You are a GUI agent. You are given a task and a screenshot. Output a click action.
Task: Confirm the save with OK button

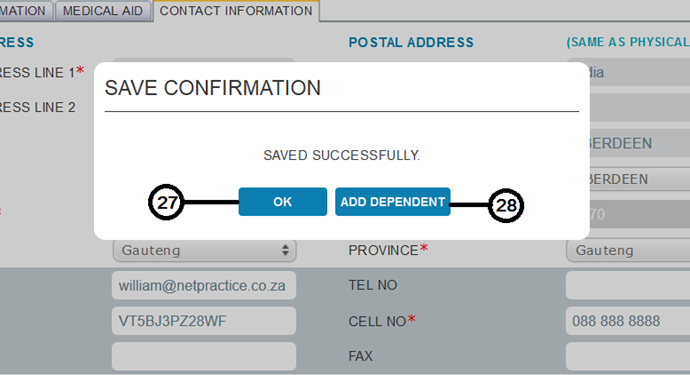pos(283,202)
